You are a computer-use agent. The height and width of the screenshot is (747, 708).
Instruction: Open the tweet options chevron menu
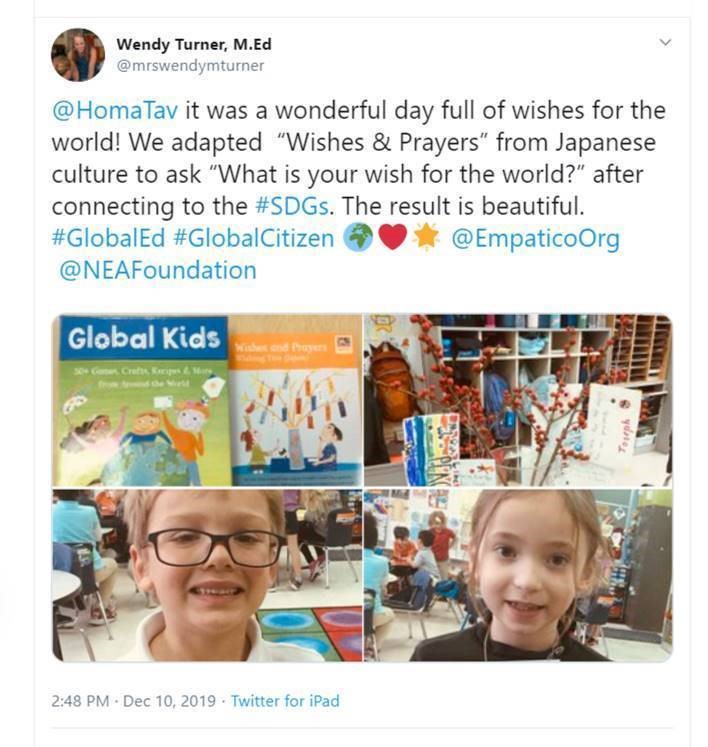[665, 42]
